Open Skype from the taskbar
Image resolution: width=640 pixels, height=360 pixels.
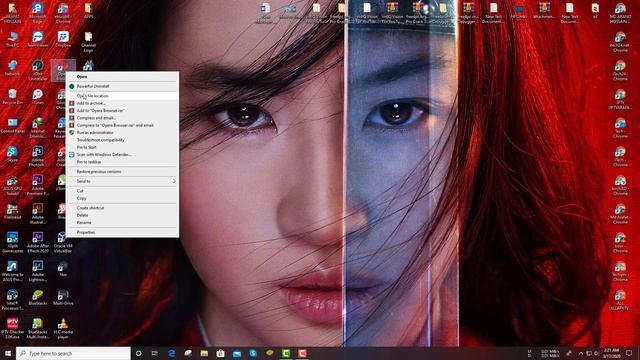pyautogui.click(x=253, y=353)
